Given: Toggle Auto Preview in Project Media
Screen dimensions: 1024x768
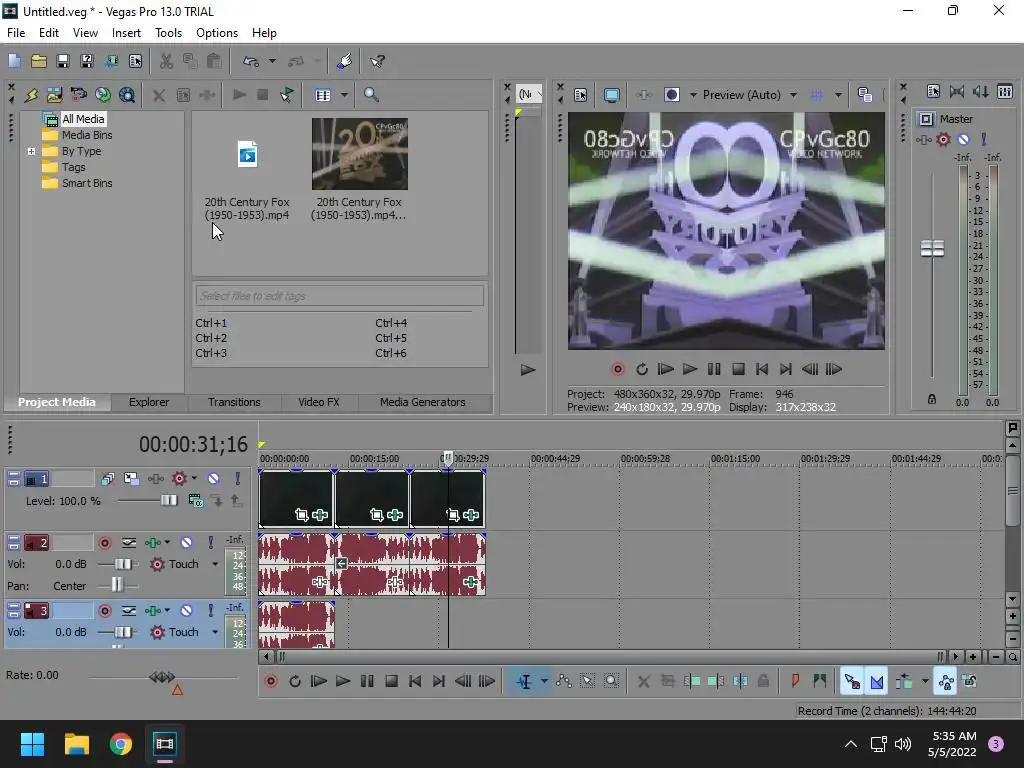Looking at the screenshot, I should (x=287, y=95).
